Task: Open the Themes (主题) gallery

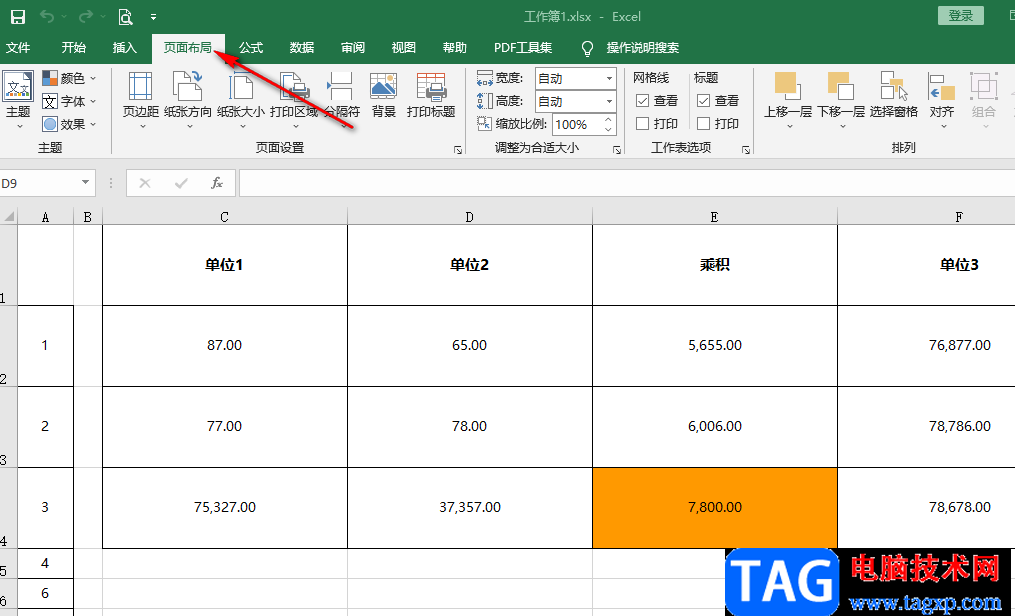Action: (x=18, y=99)
